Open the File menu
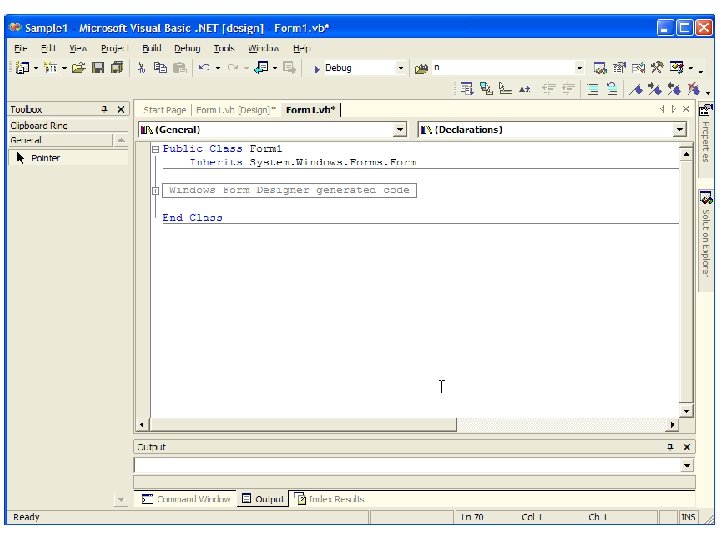Screen dimensions: 720x540 click(20, 48)
